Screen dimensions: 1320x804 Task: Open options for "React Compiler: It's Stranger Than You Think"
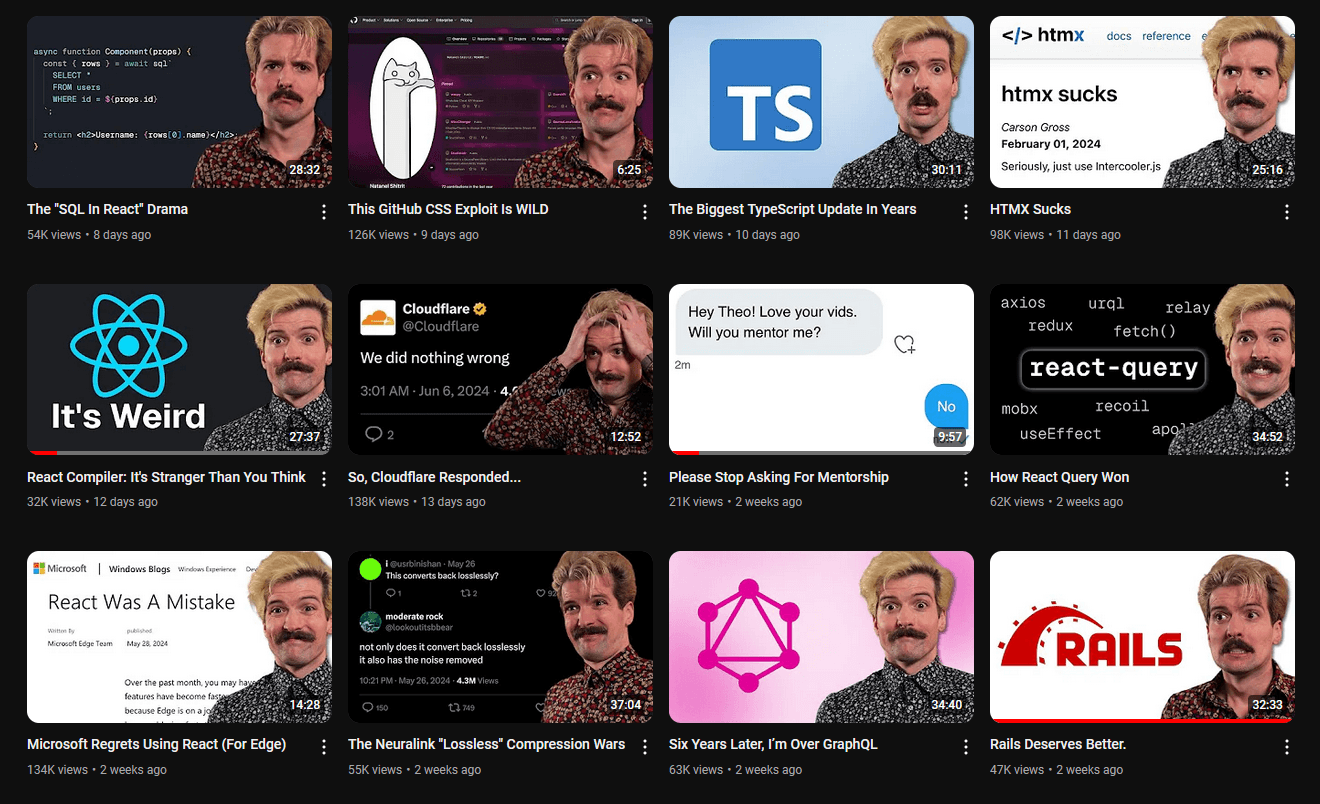click(x=322, y=478)
